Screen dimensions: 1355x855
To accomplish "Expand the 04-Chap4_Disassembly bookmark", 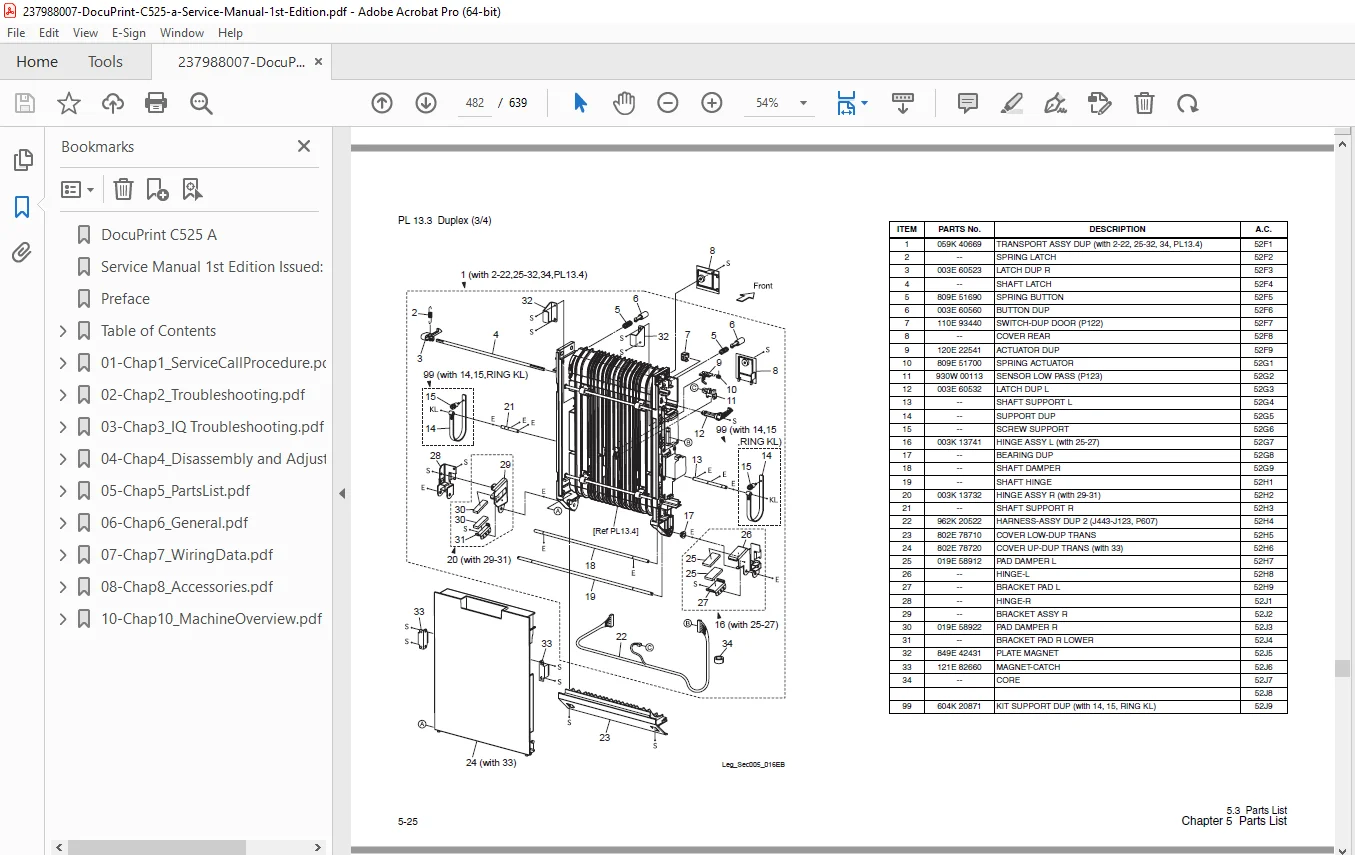I will coord(63,459).
